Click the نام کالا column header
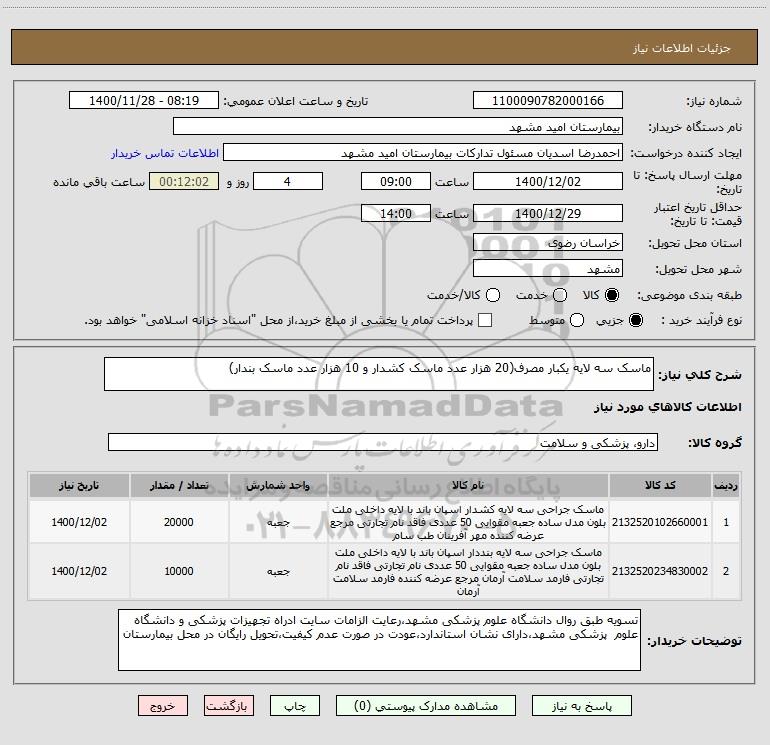 [468, 485]
